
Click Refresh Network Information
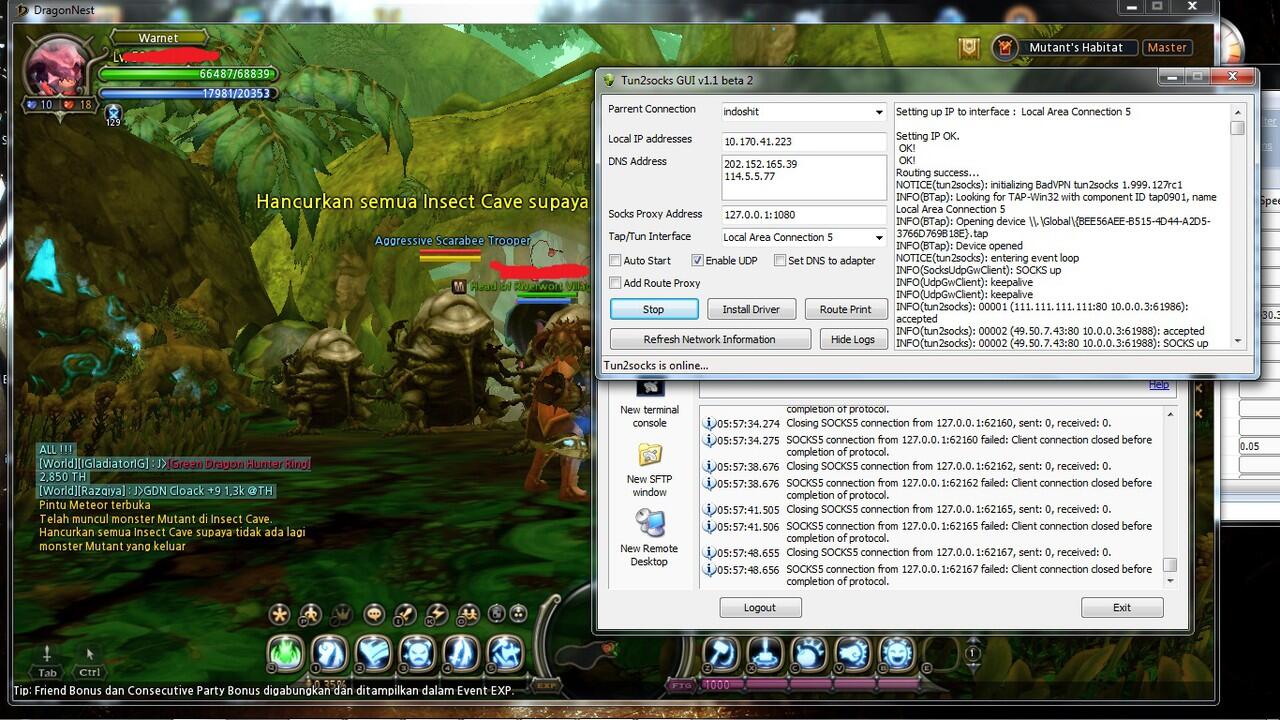[710, 339]
